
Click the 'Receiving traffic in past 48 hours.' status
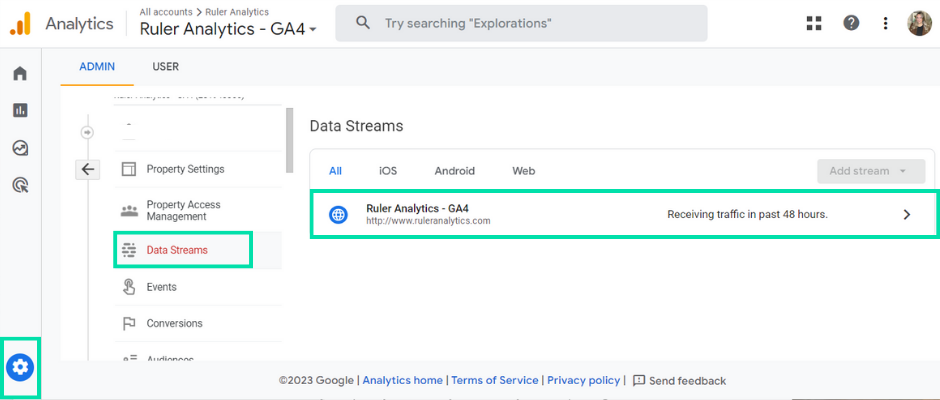click(747, 215)
